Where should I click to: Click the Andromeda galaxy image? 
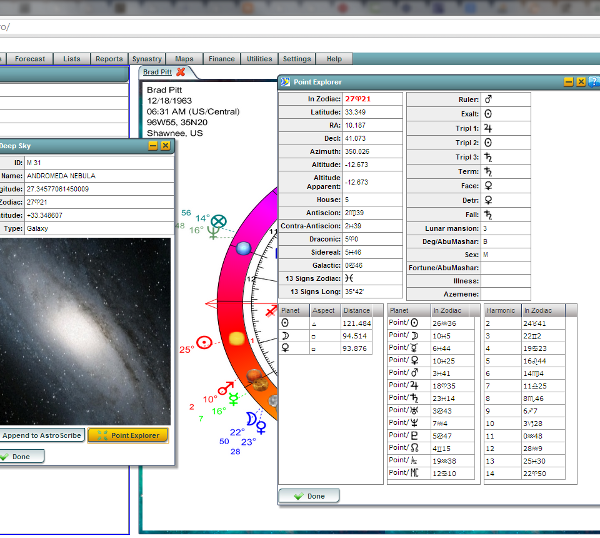point(85,330)
